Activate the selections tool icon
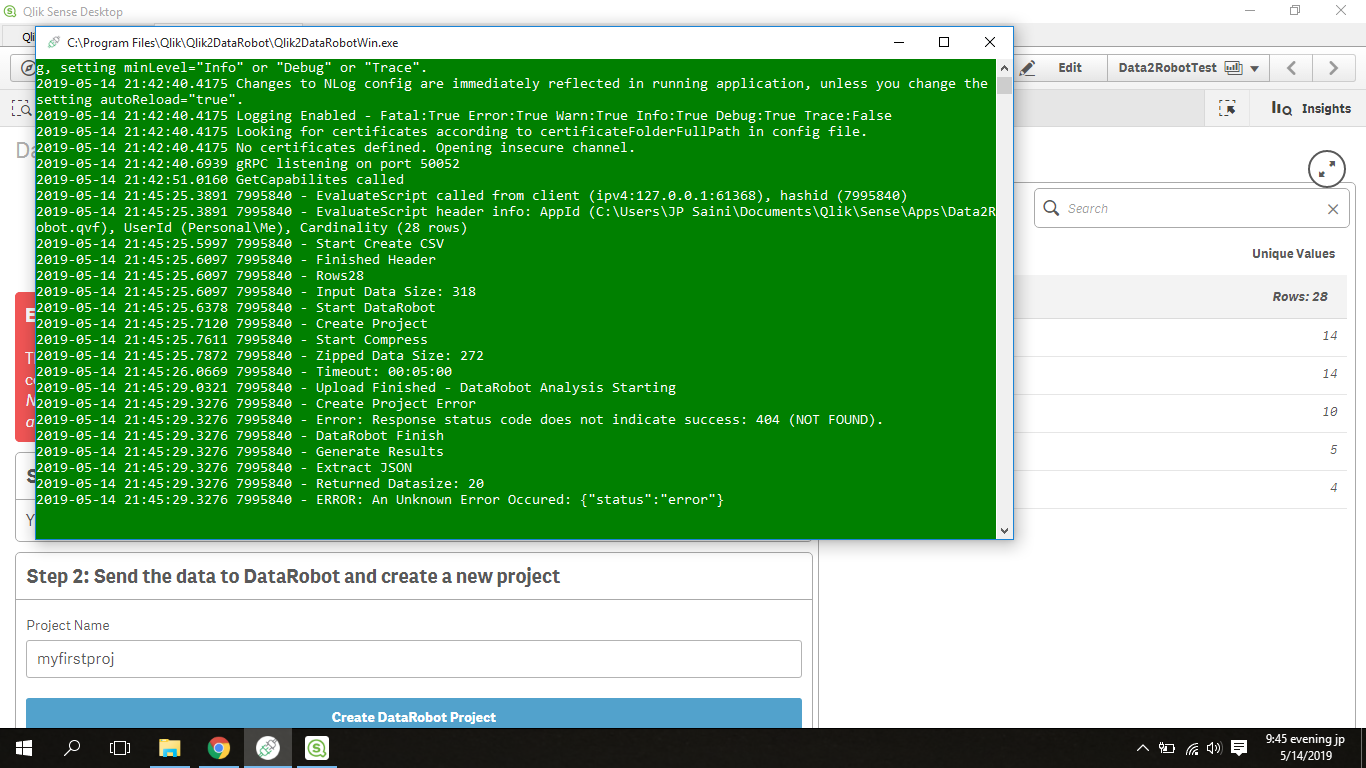The width and height of the screenshot is (1366, 768). [1228, 108]
